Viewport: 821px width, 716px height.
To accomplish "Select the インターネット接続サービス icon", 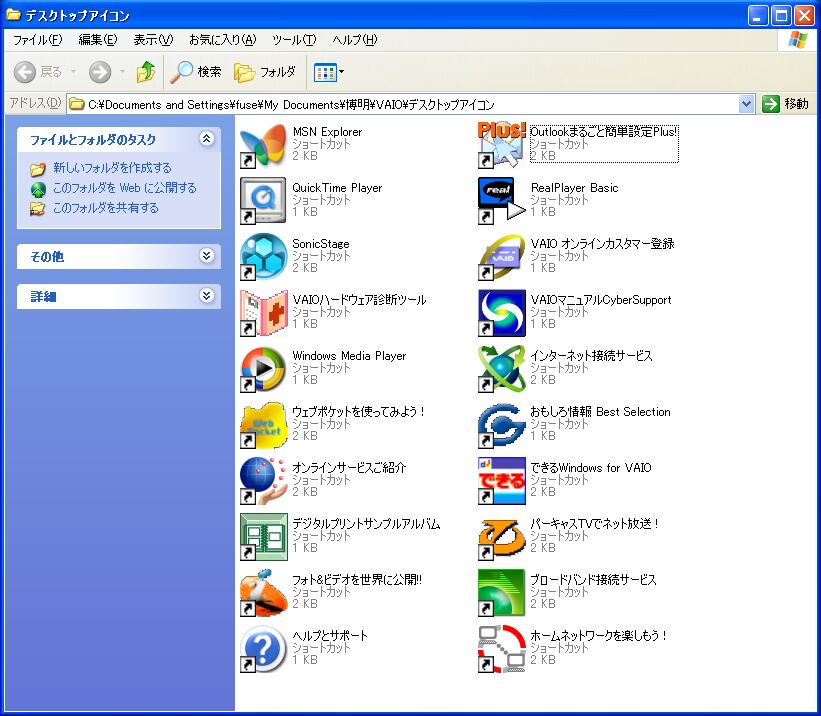I will pyautogui.click(x=501, y=369).
